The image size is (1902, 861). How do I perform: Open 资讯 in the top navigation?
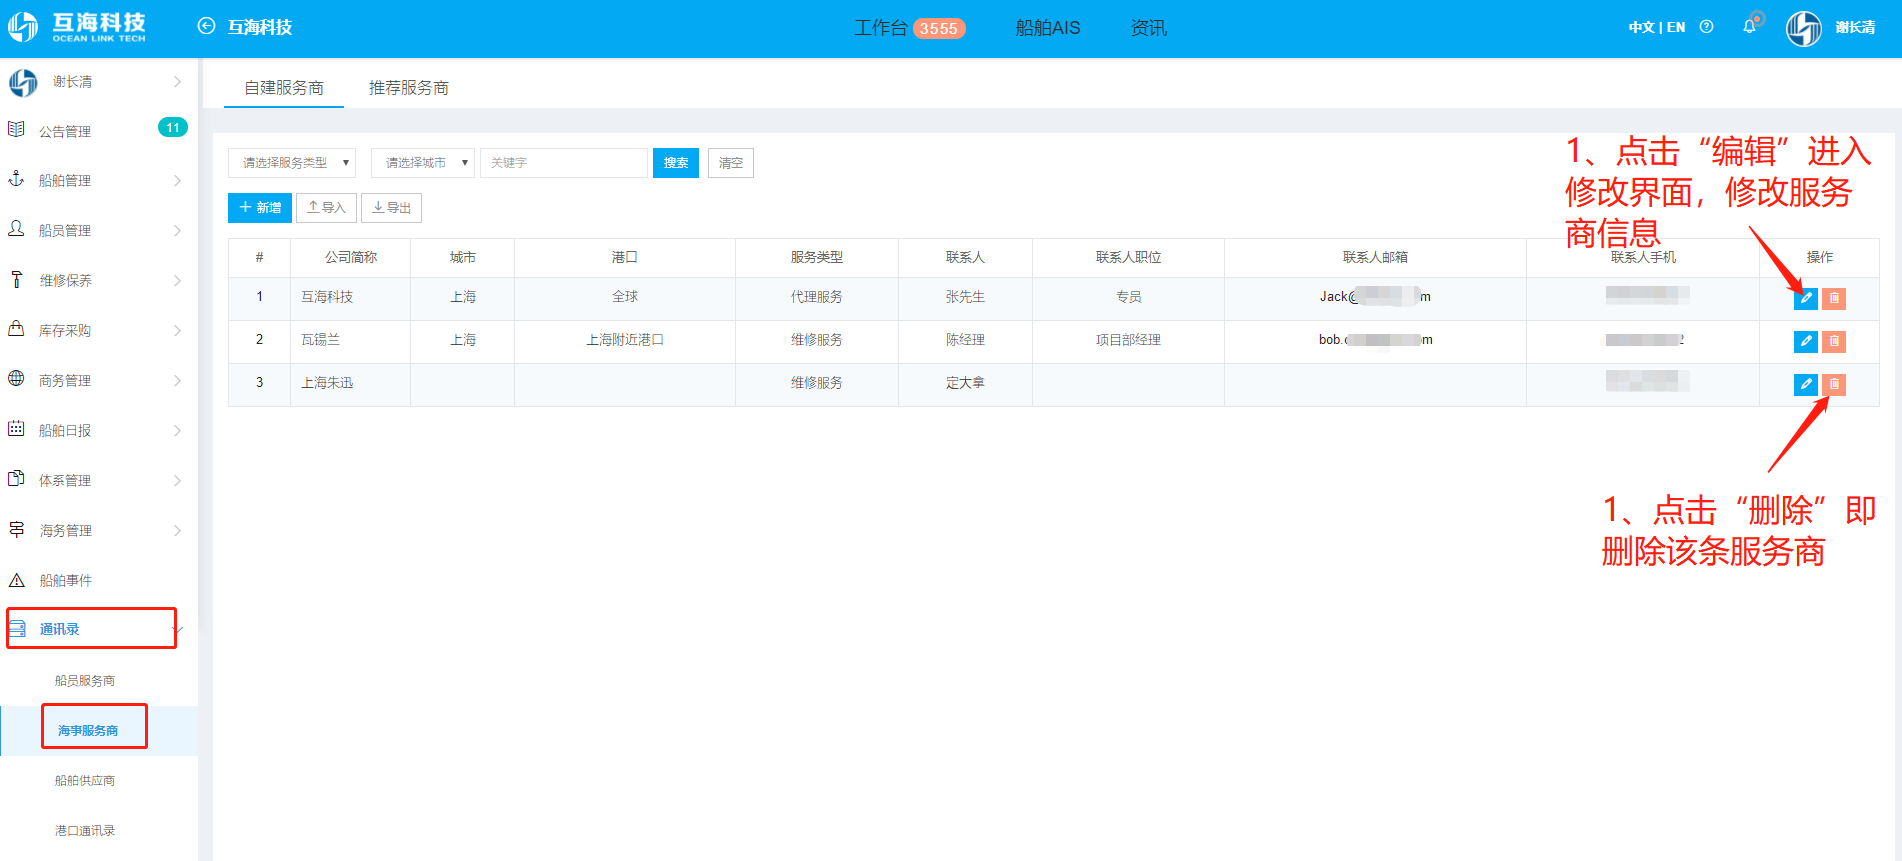[1148, 28]
